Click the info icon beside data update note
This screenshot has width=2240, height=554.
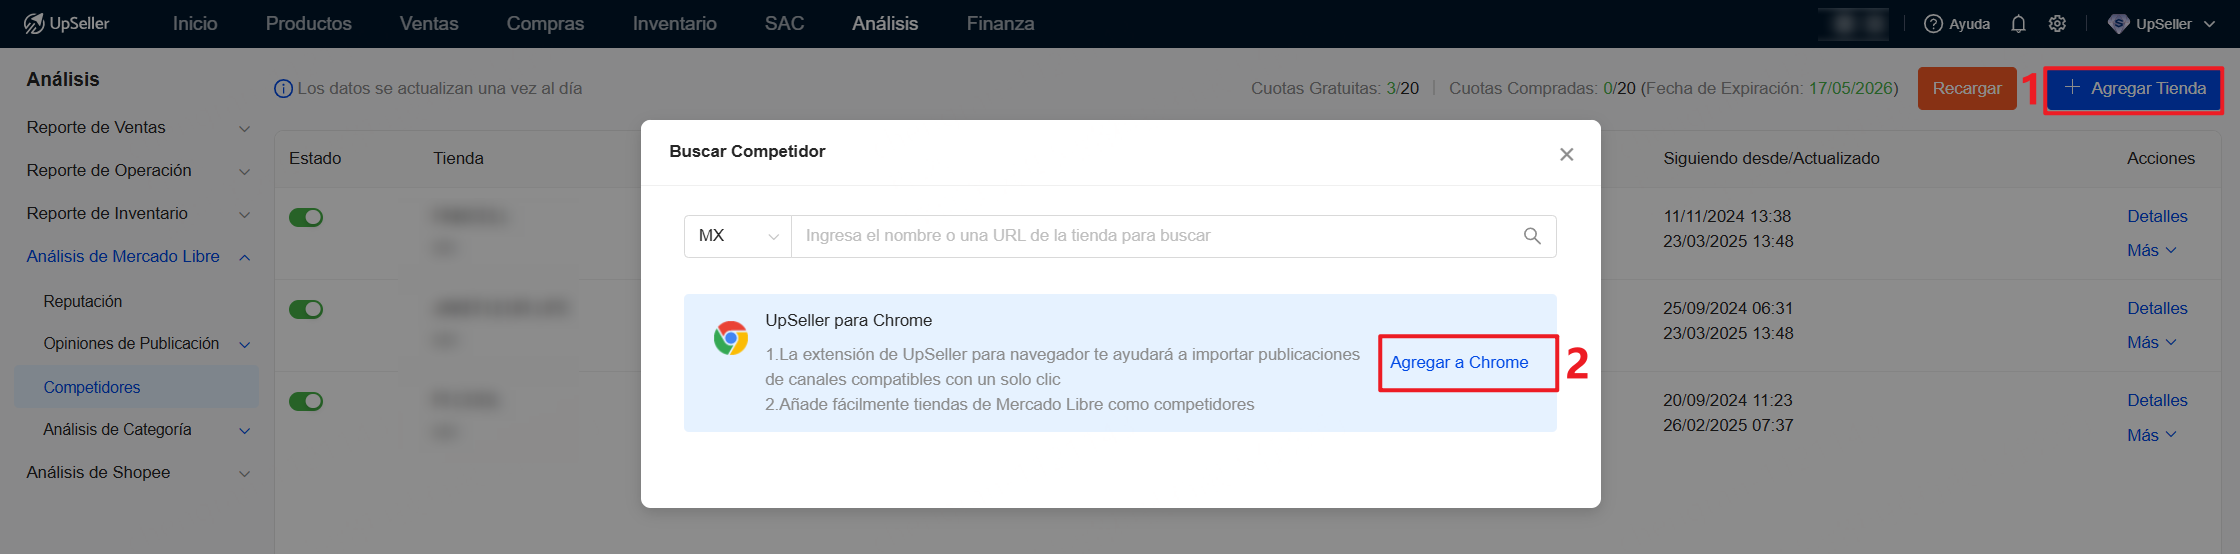tap(283, 89)
